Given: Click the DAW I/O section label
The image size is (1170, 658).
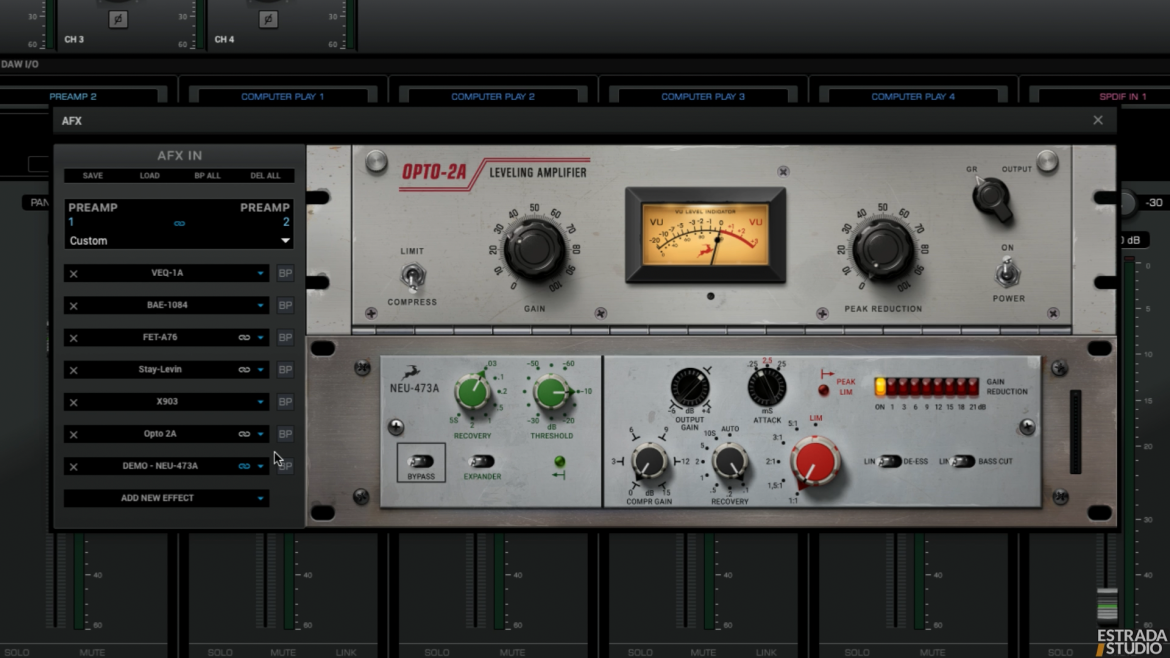Looking at the screenshot, I should tap(20, 64).
